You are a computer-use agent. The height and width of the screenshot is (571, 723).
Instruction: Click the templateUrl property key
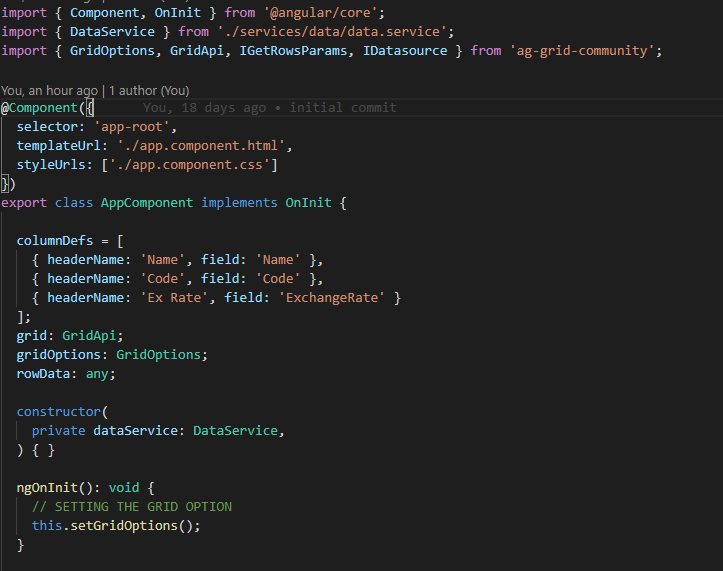[59, 146]
